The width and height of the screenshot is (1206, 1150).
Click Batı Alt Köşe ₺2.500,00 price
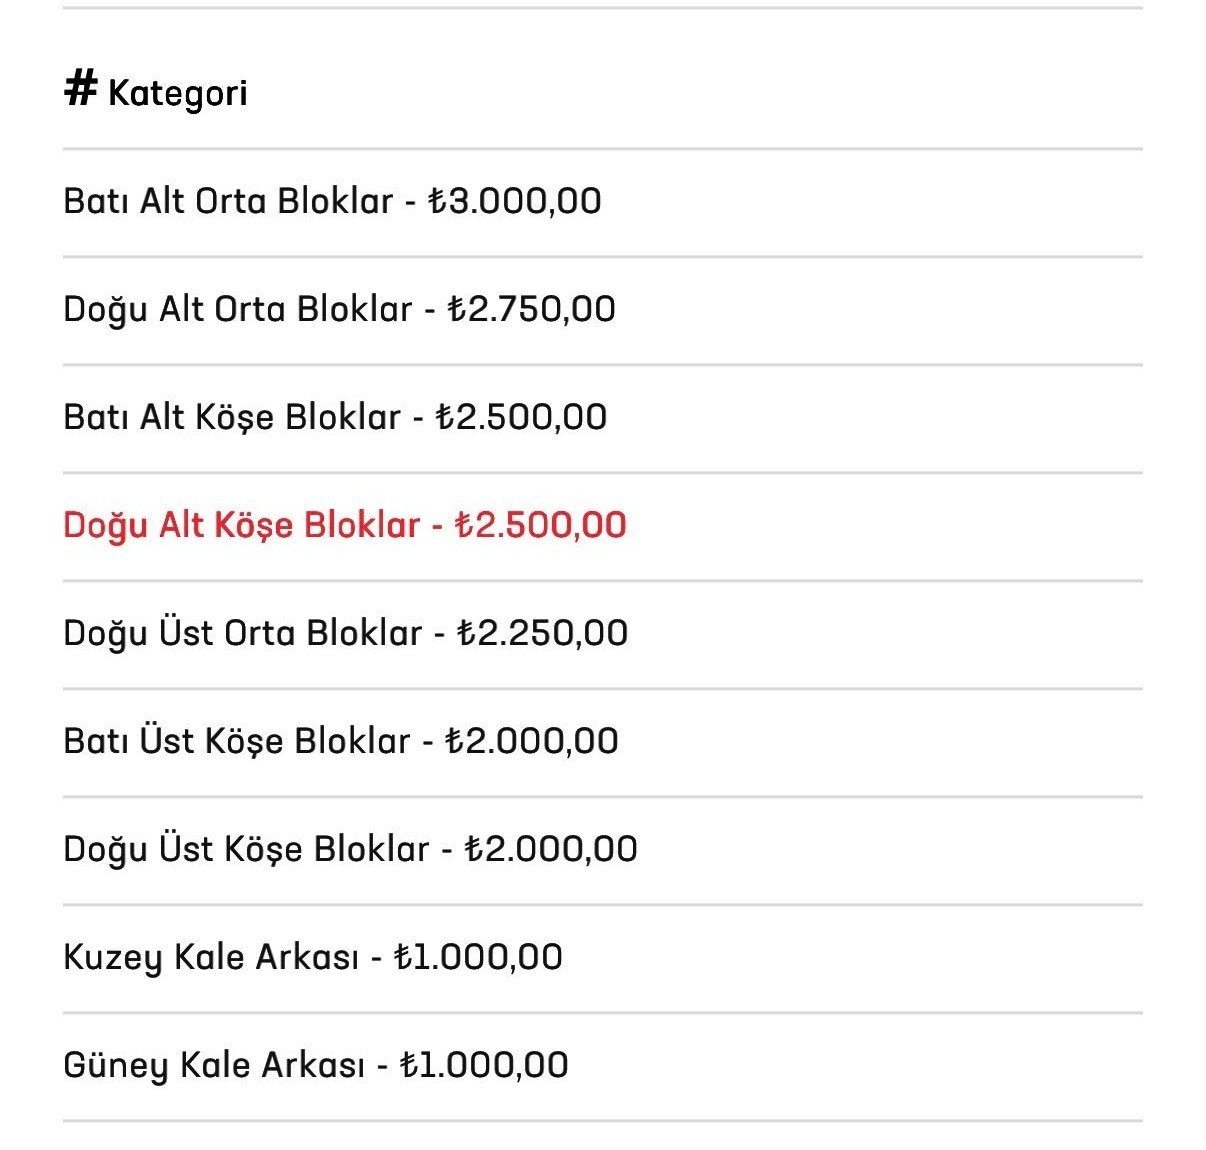pyautogui.click(x=521, y=417)
